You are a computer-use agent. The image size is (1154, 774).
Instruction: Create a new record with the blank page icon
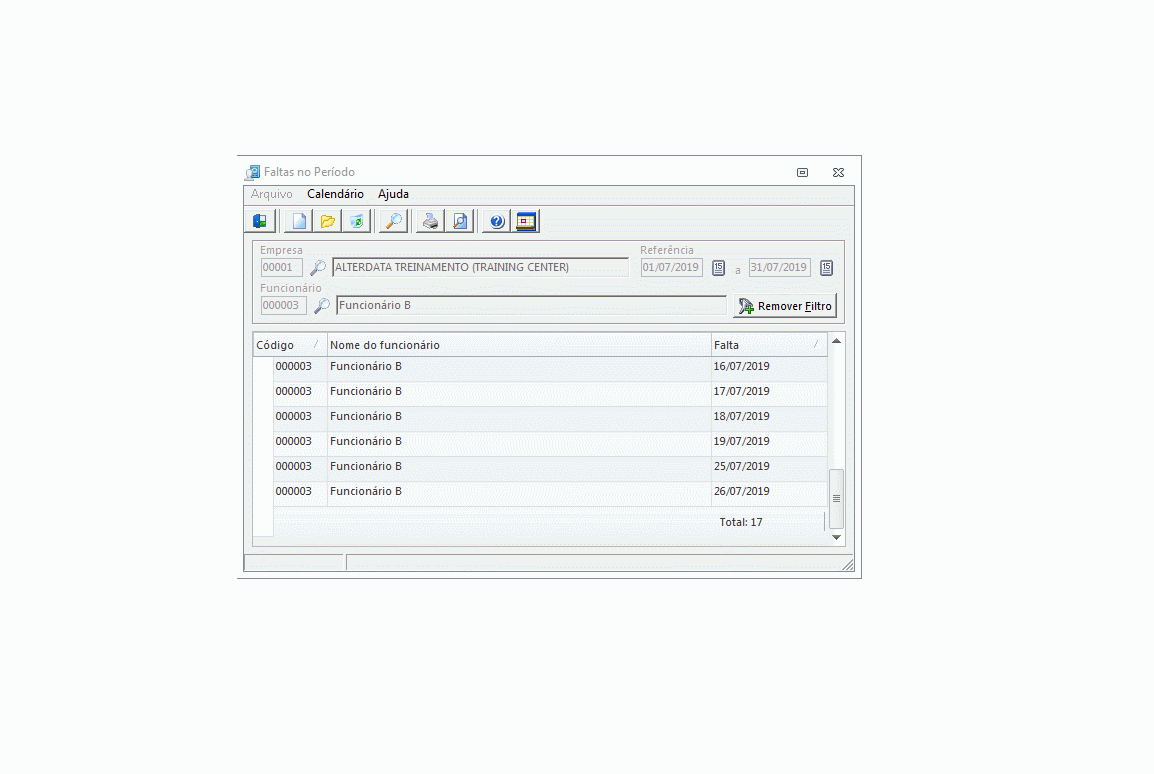click(x=299, y=221)
